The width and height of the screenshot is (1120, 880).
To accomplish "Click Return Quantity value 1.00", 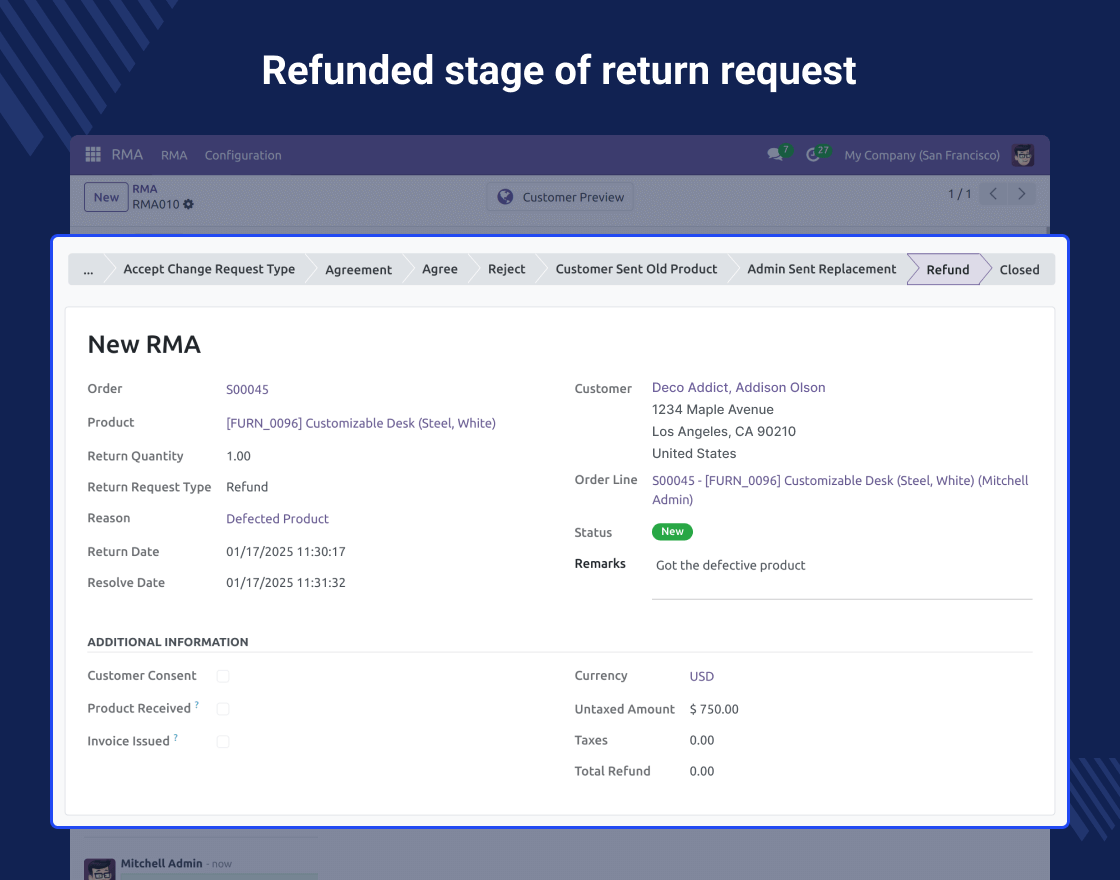I will pos(239,456).
